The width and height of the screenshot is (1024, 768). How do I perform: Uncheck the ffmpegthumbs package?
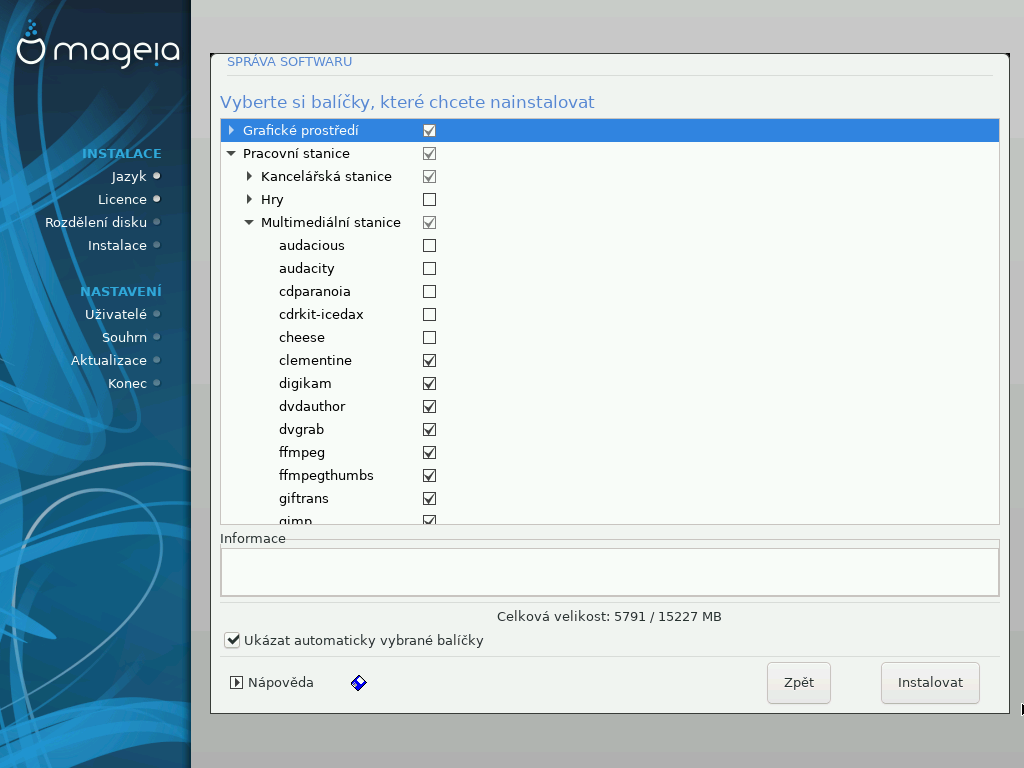[x=429, y=475]
